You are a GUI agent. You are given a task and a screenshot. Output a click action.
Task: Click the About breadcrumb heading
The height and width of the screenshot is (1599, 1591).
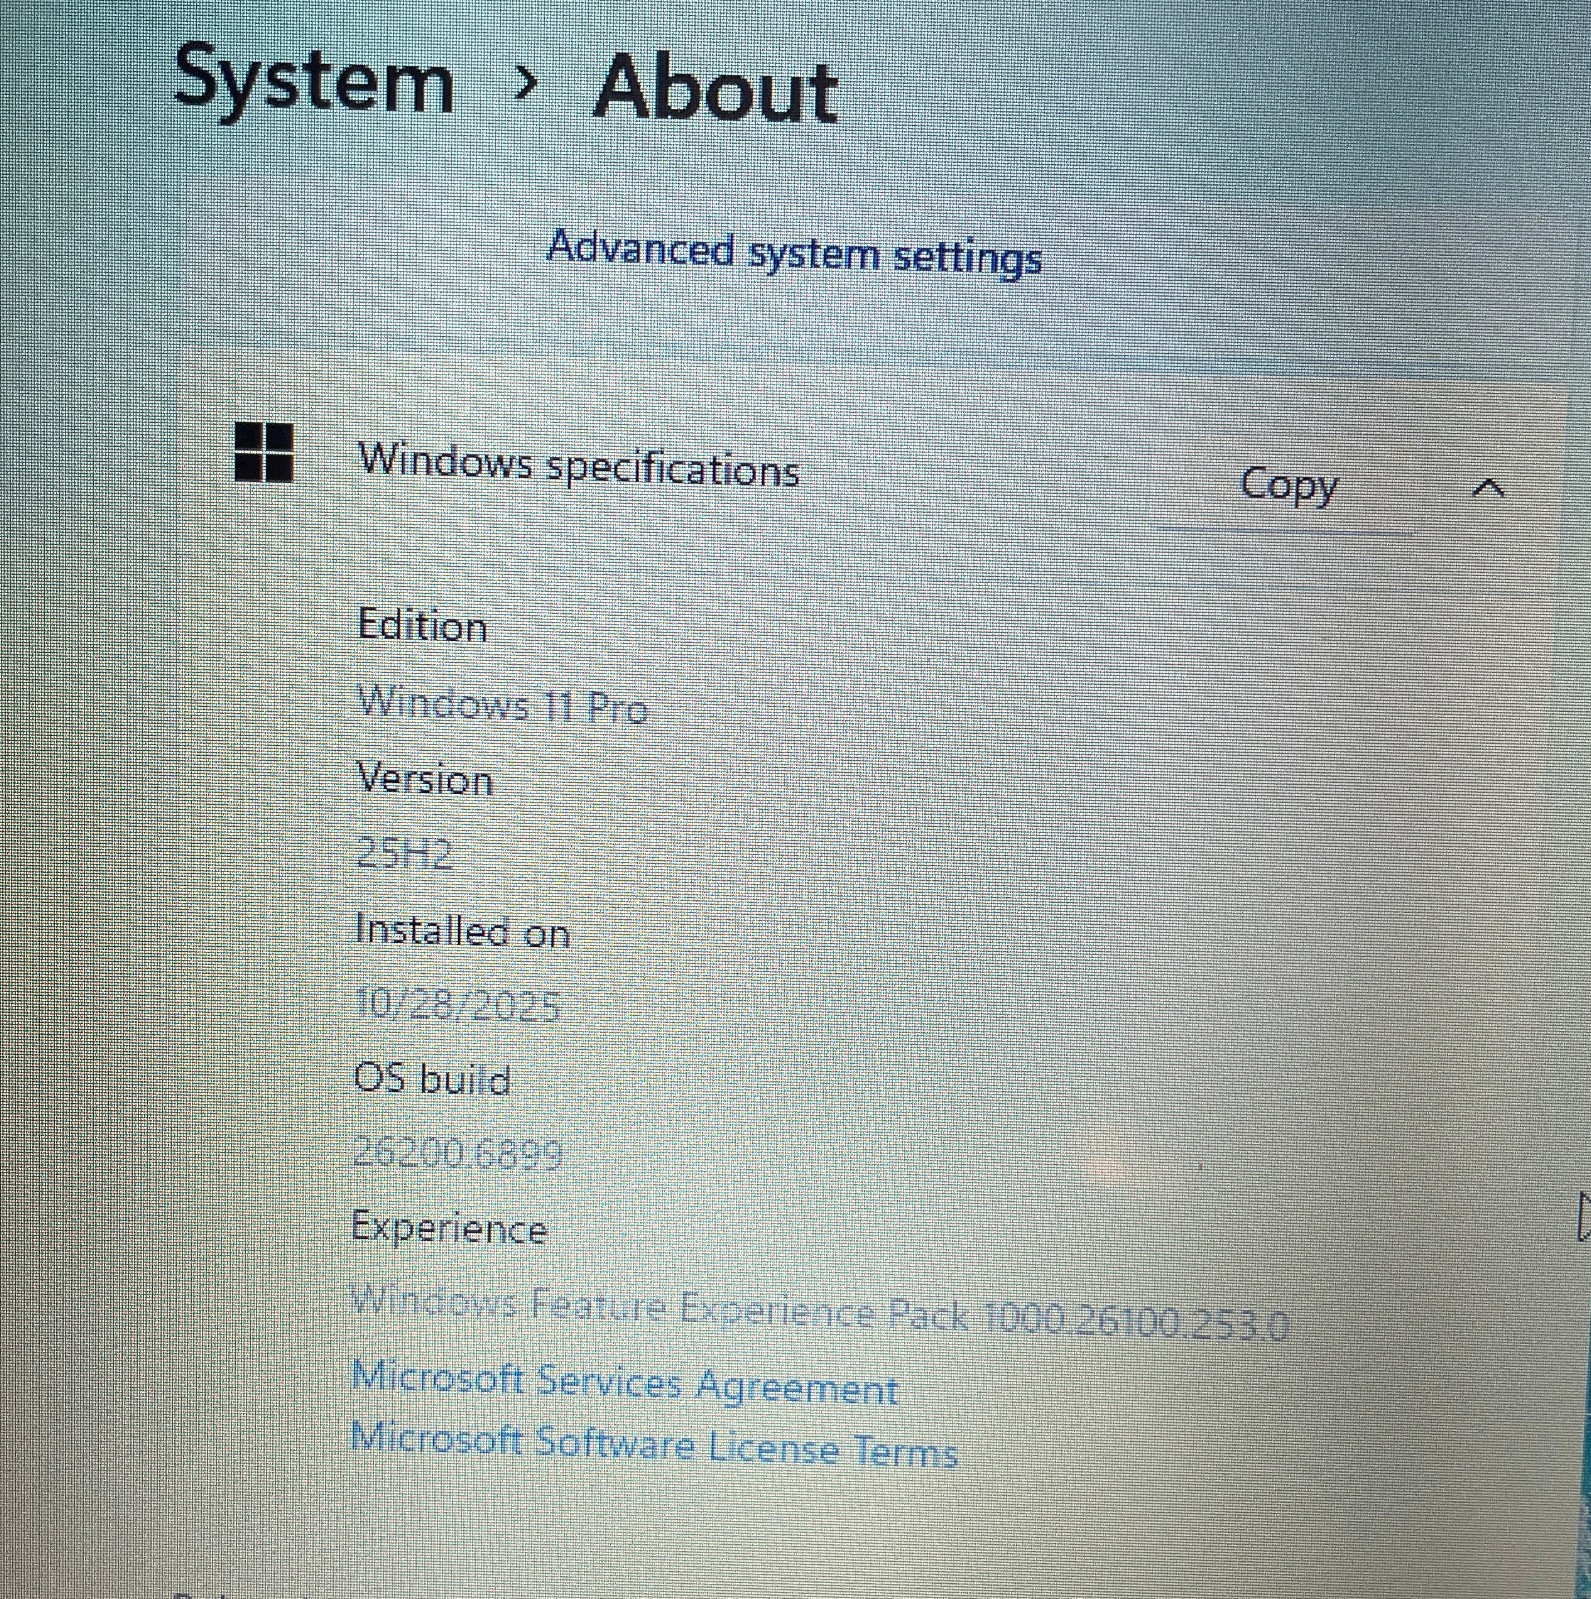[715, 89]
